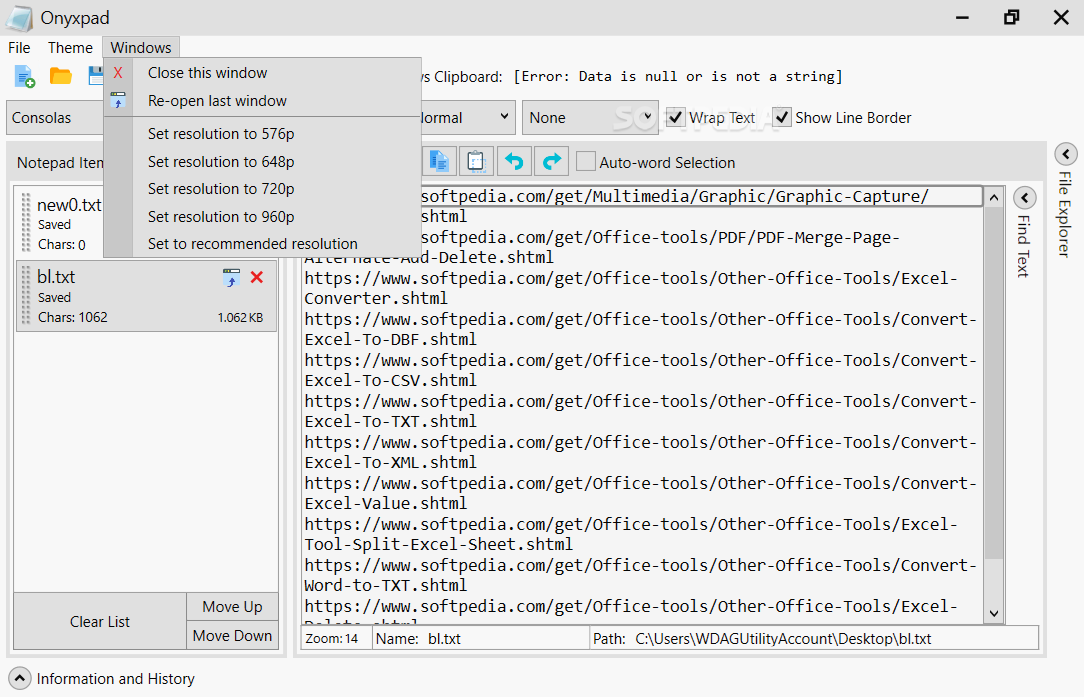This screenshot has width=1084, height=697.
Task: Click the file Path status field
Action: (814, 638)
